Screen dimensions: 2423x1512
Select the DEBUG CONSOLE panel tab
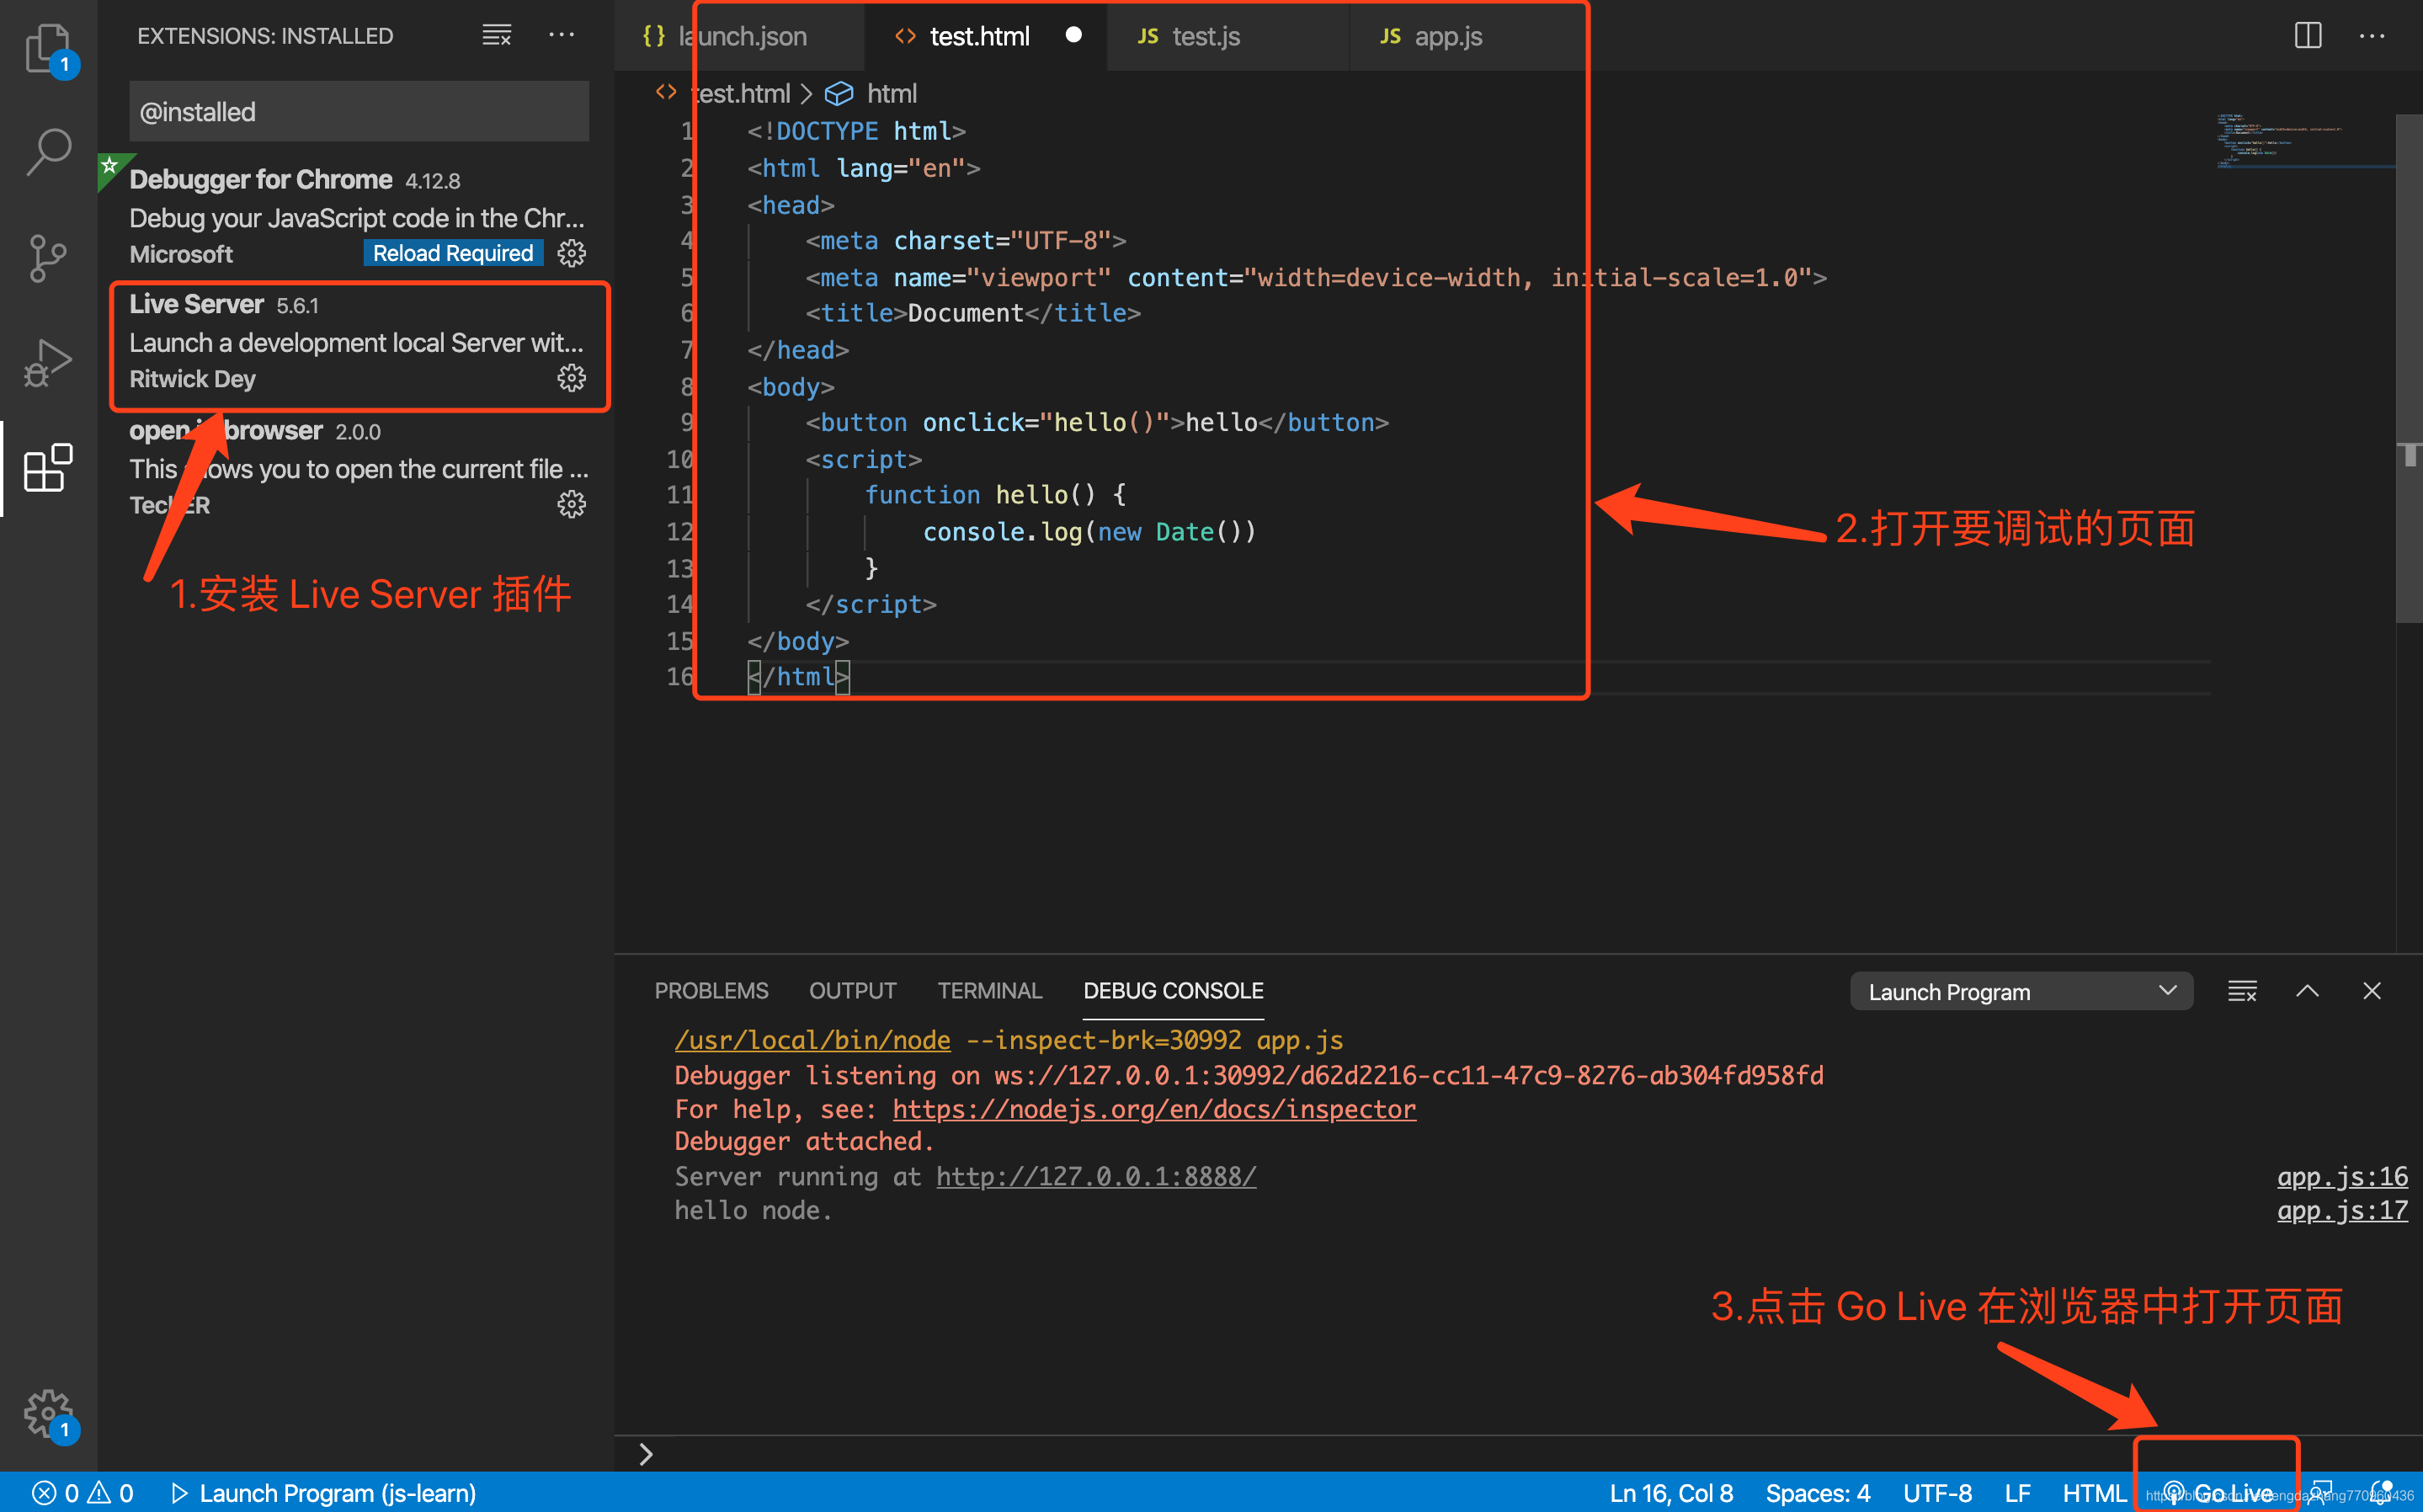tap(1173, 991)
